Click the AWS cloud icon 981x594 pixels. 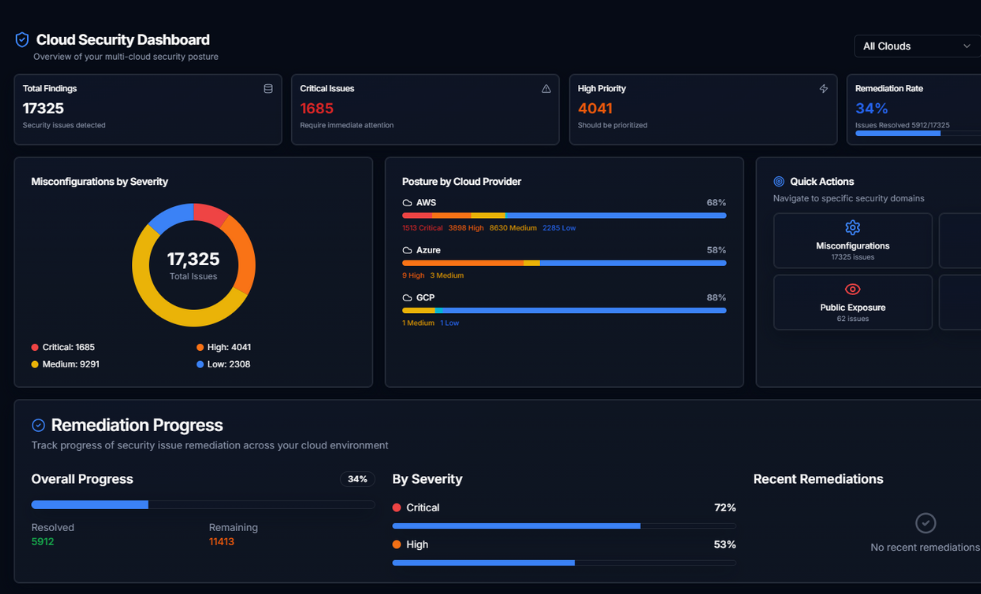[x=407, y=203]
